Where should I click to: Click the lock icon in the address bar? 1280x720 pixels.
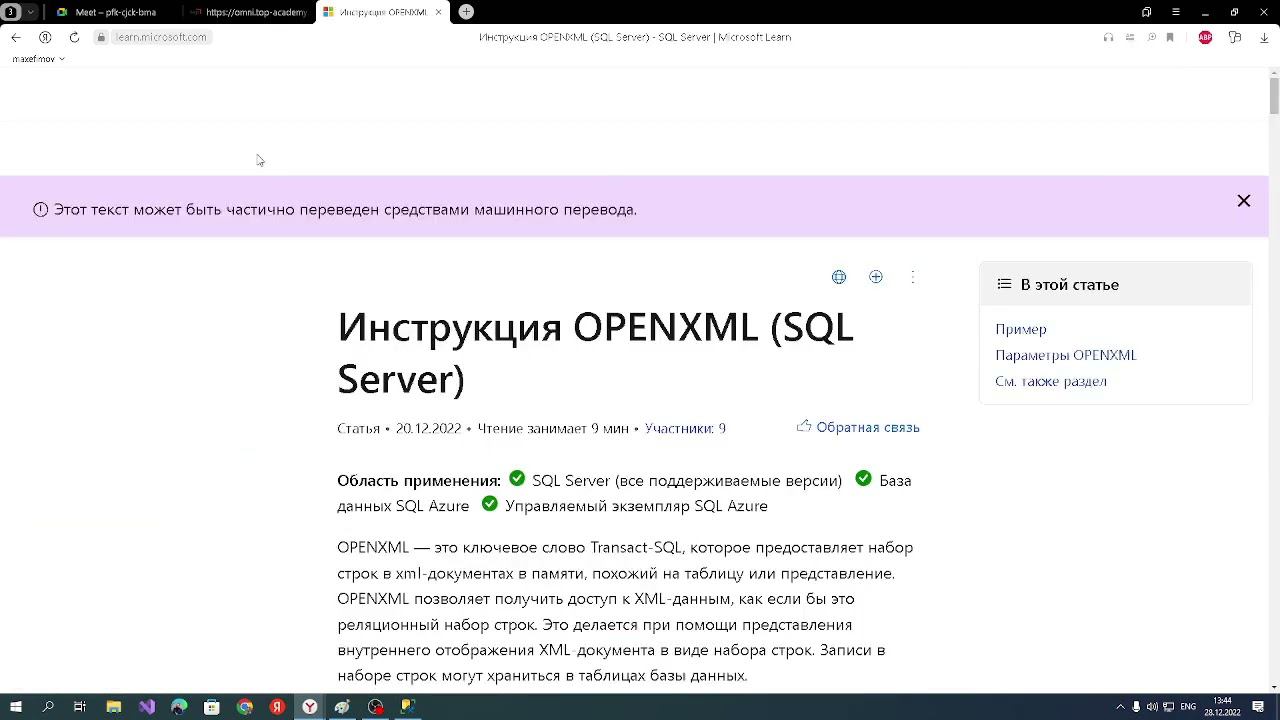[101, 37]
